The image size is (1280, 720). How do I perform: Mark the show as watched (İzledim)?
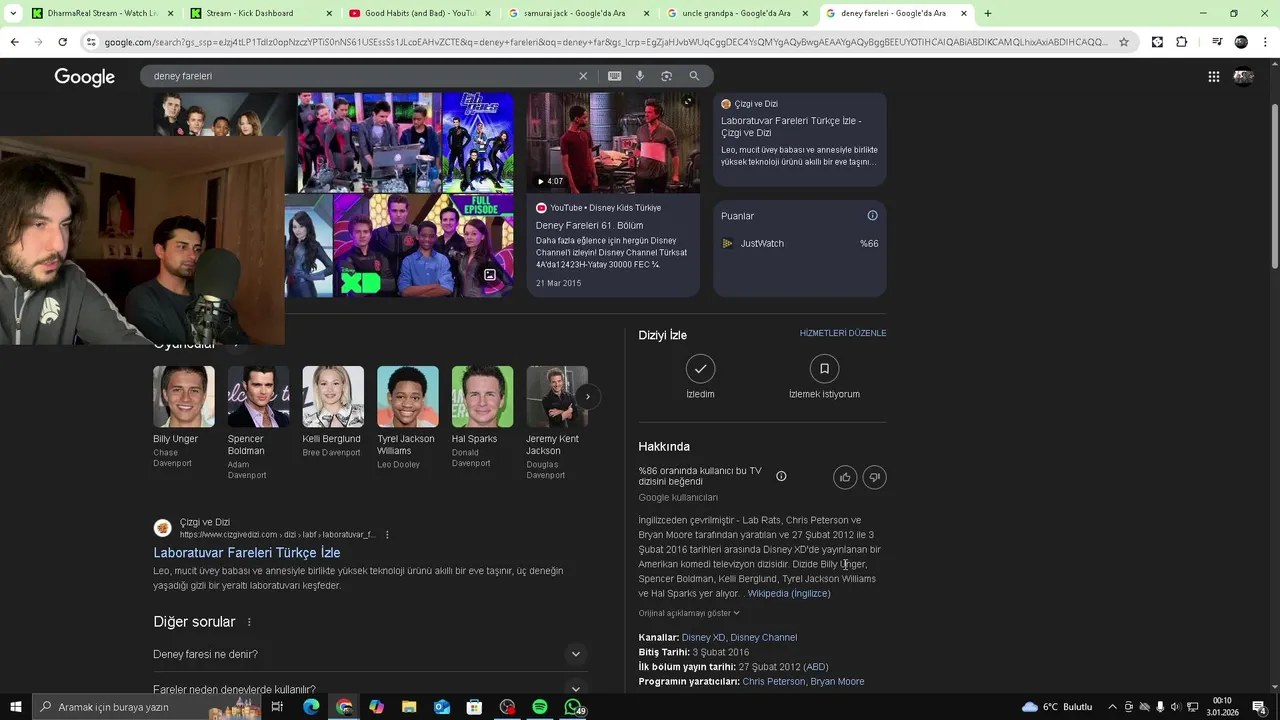pos(700,369)
